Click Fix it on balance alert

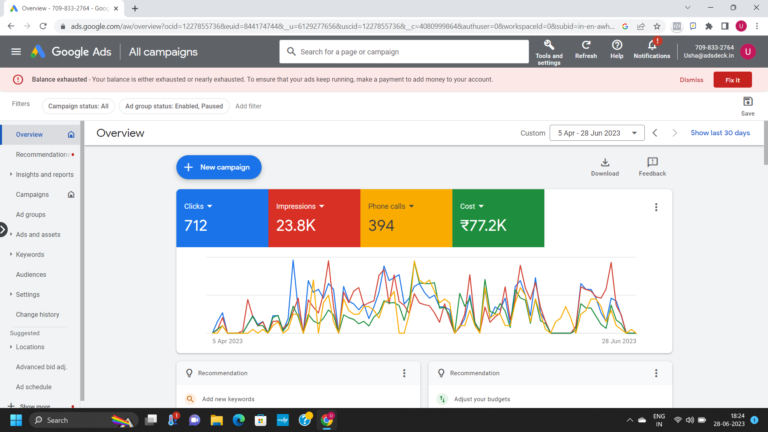[x=732, y=80]
